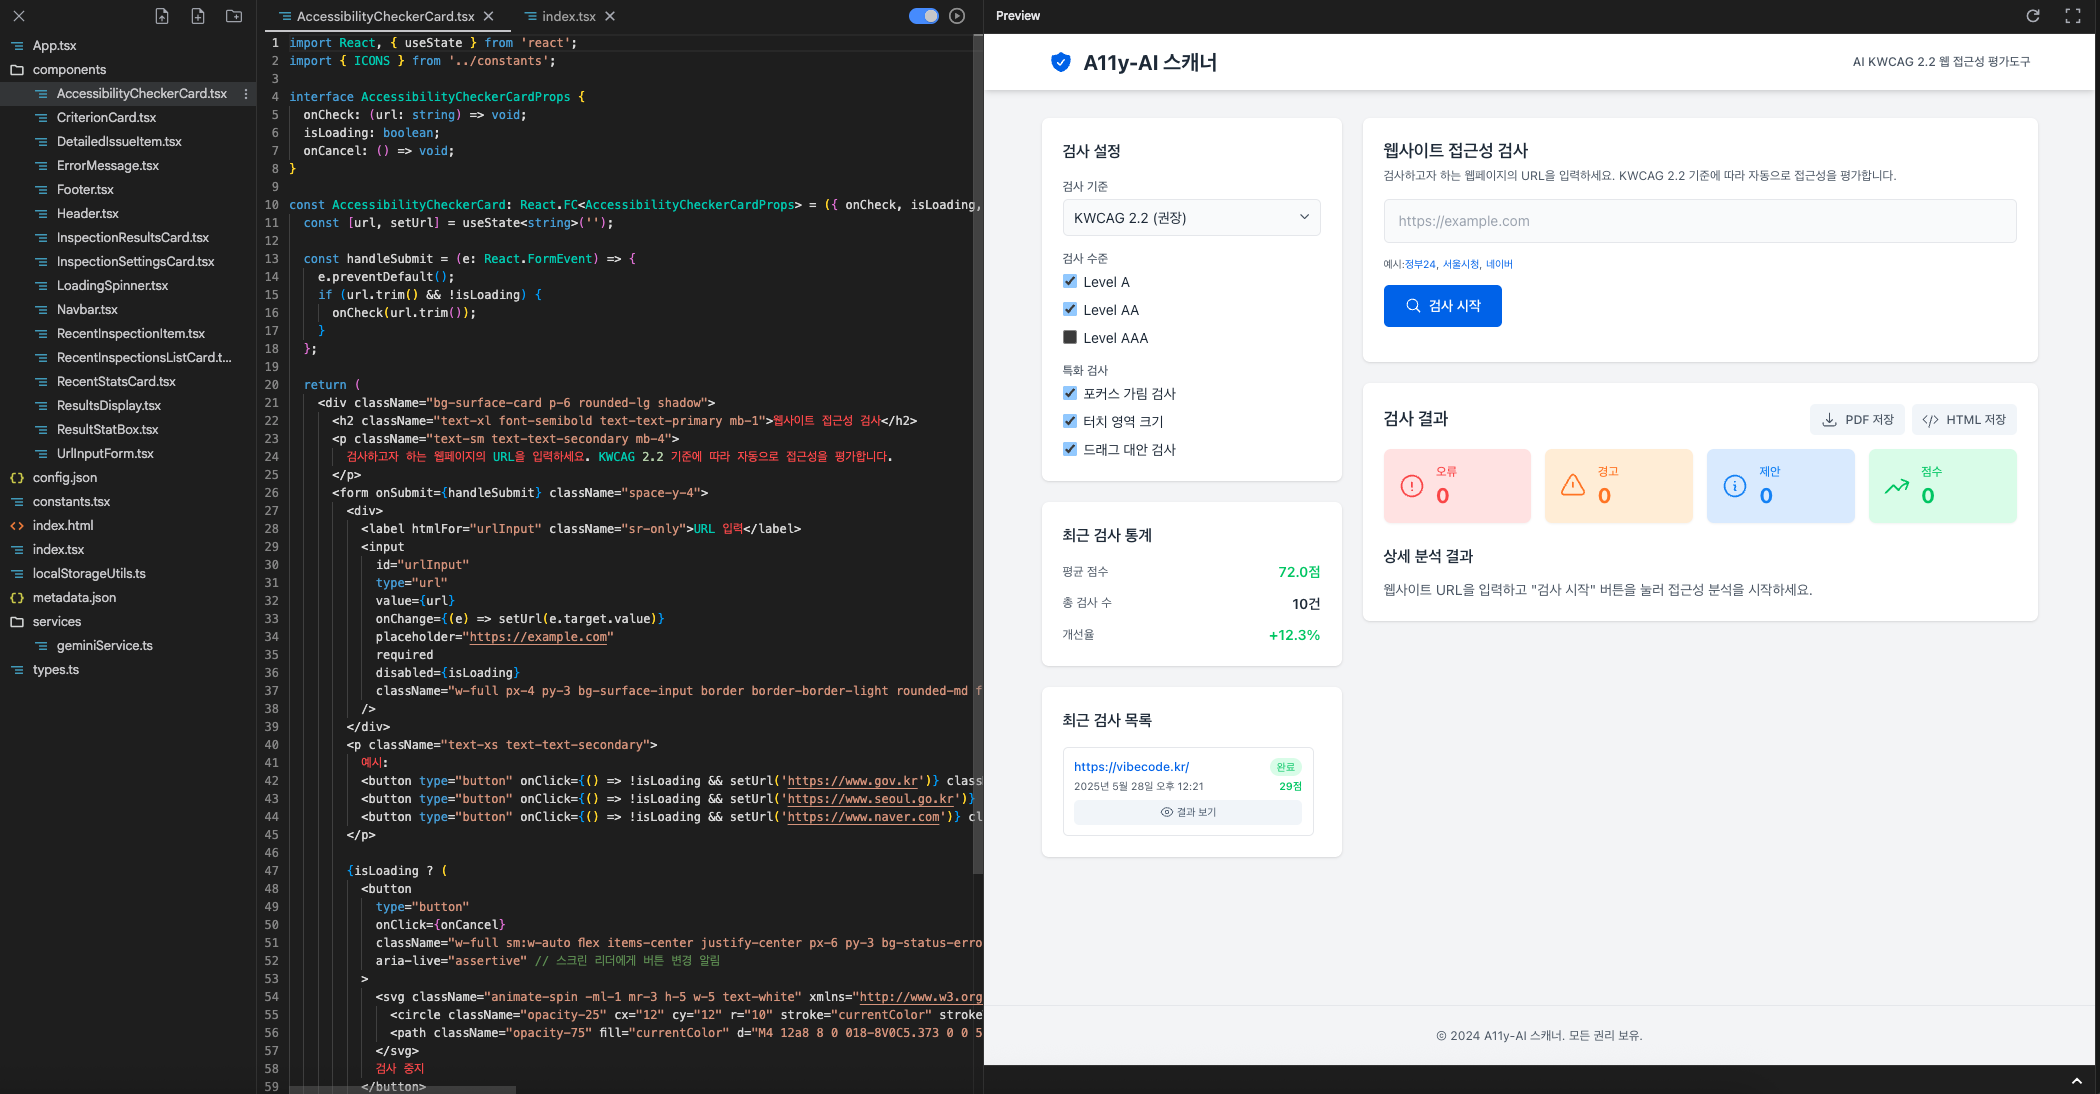Focus the https://example.com URL input field
2100x1094 pixels.
pos(1700,221)
